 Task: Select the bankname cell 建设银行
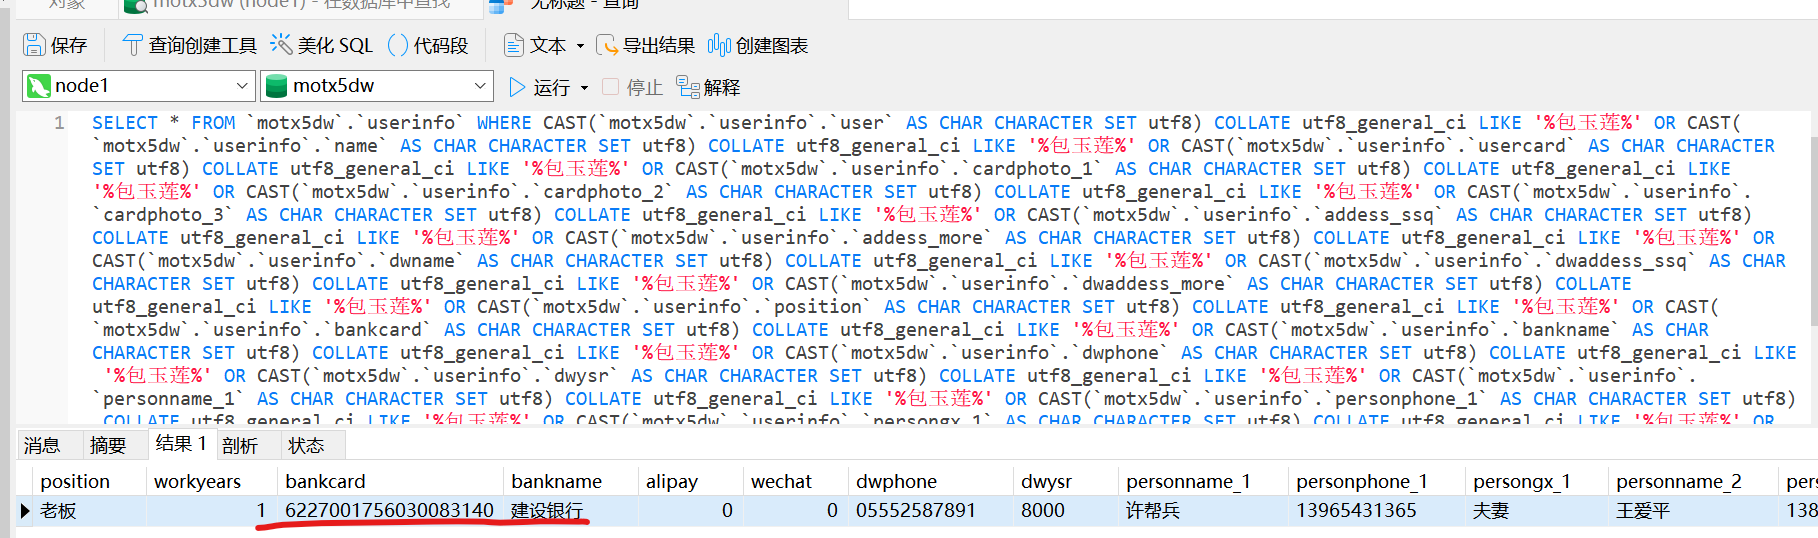(x=571, y=510)
